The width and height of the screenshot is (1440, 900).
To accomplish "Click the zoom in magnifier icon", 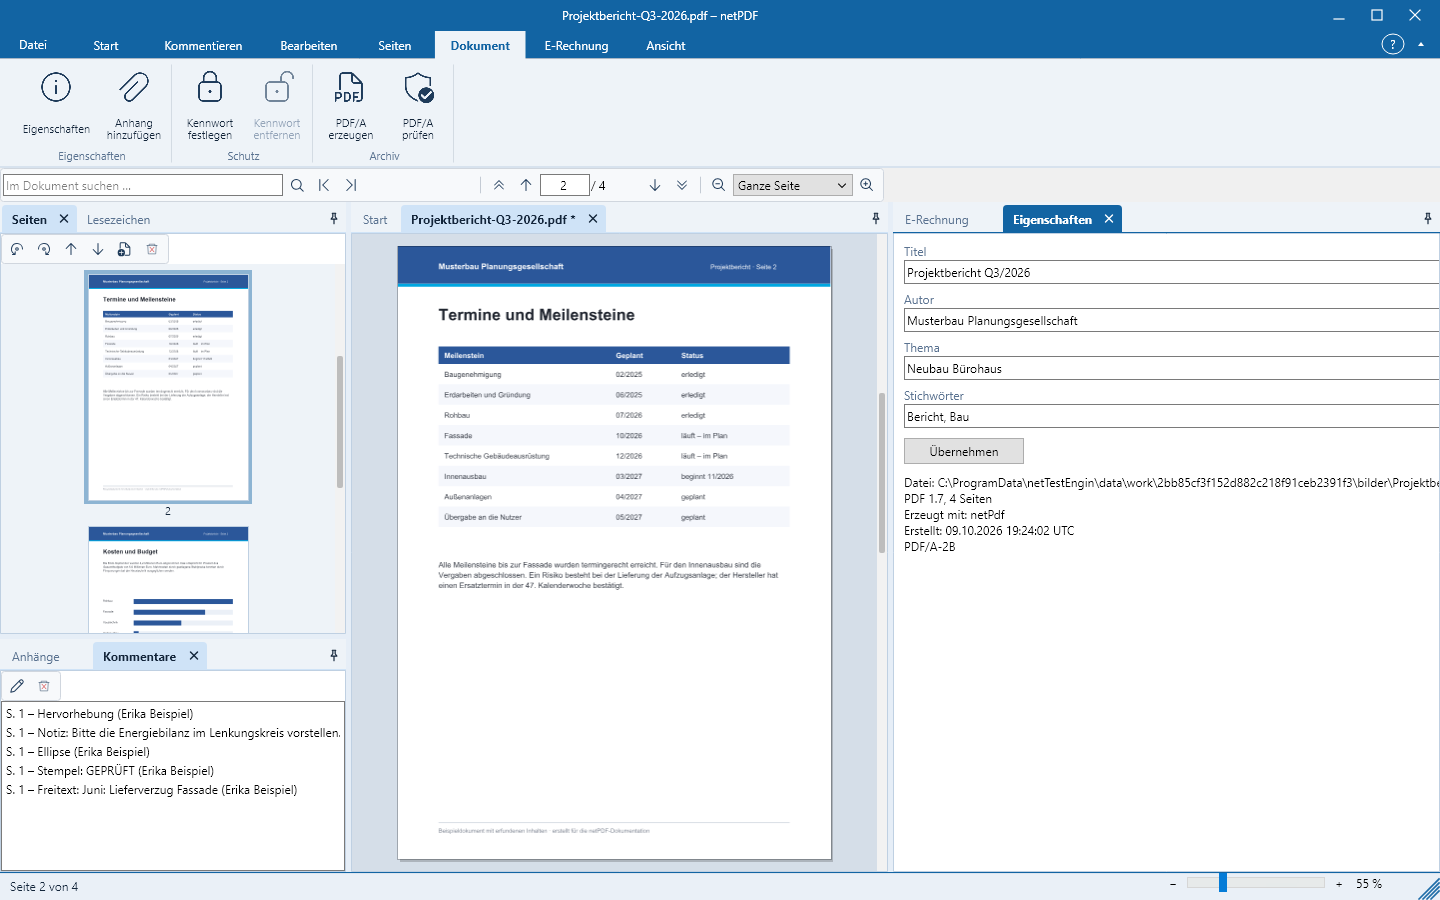I will 867,185.
